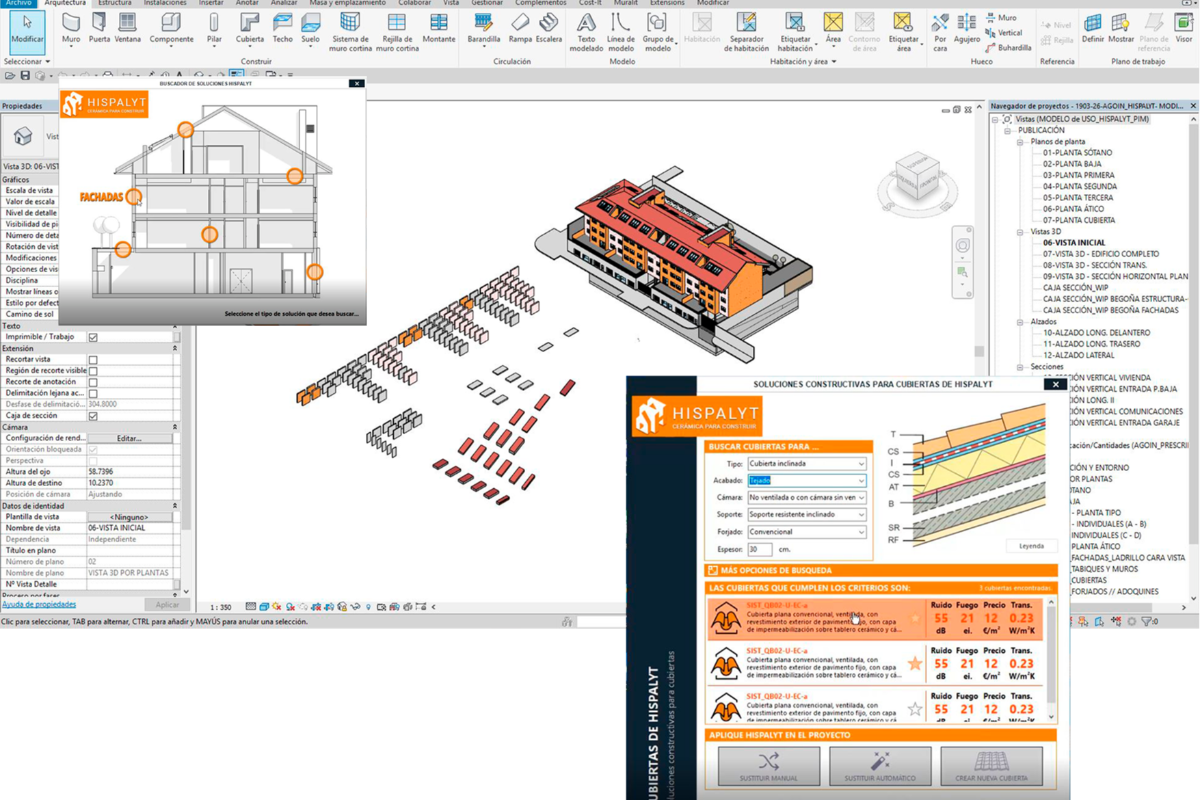This screenshot has width=1200, height=800.
Task: Select the Por cara opening tool
Action: click(x=940, y=31)
